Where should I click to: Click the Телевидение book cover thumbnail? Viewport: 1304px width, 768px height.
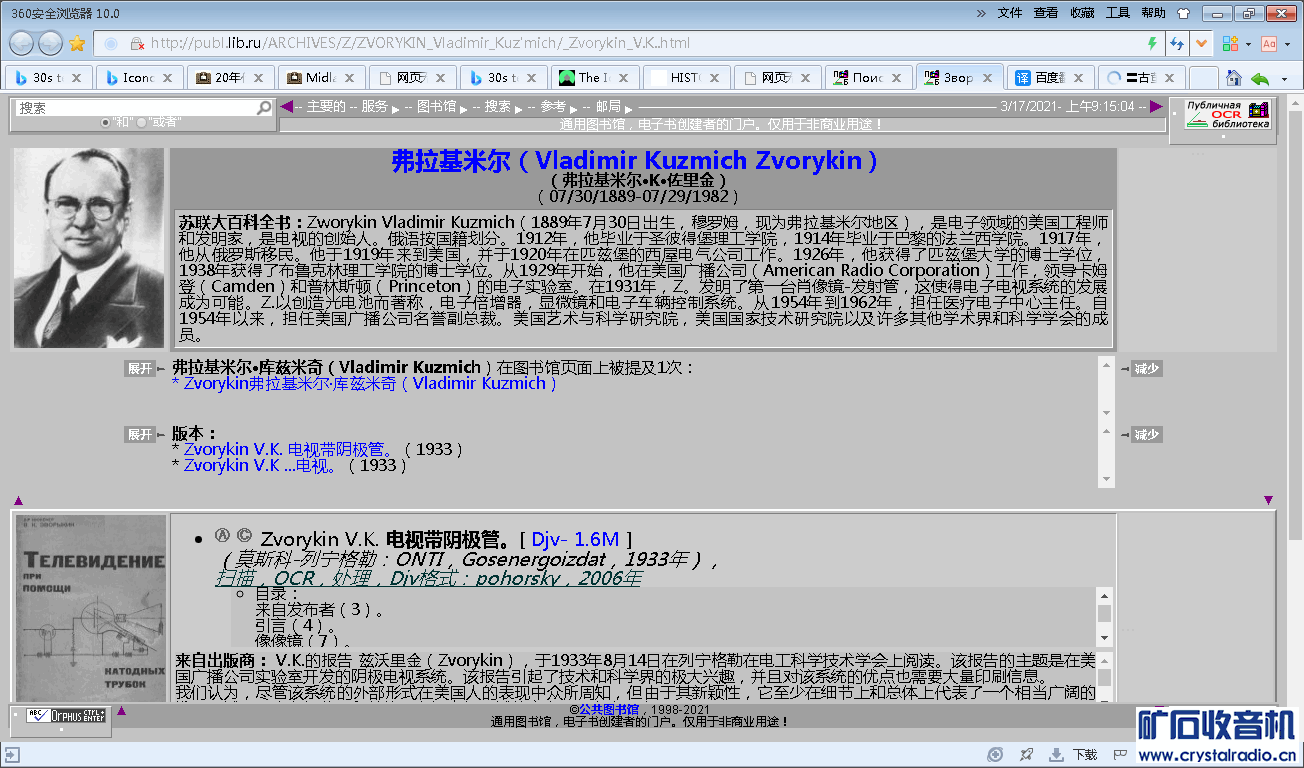(x=91, y=608)
